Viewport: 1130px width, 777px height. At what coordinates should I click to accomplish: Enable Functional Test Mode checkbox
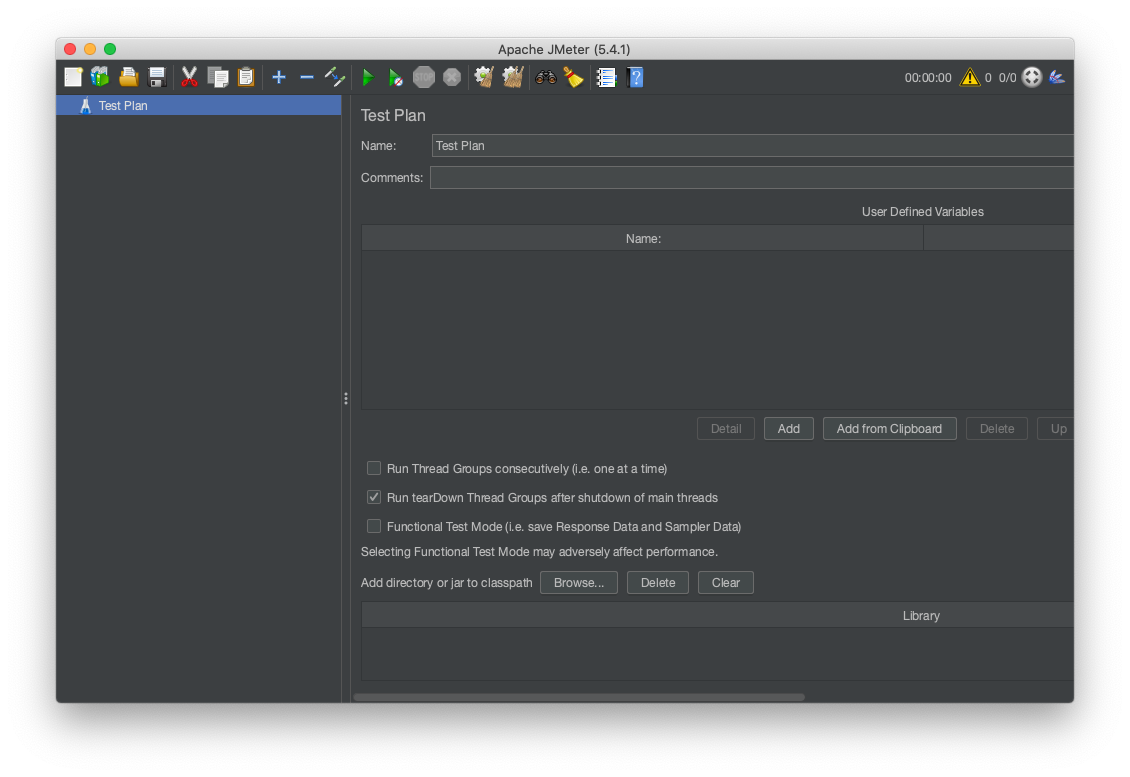coord(373,526)
